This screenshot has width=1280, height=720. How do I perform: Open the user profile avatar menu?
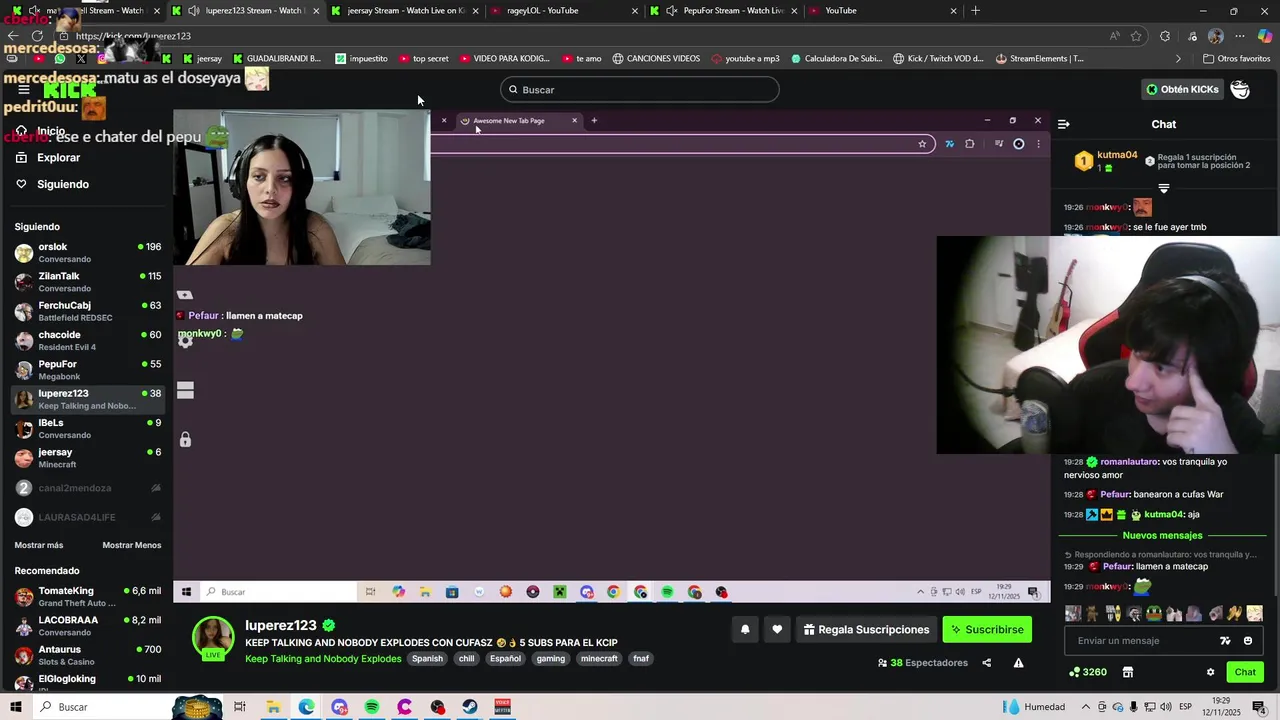pos(1240,89)
